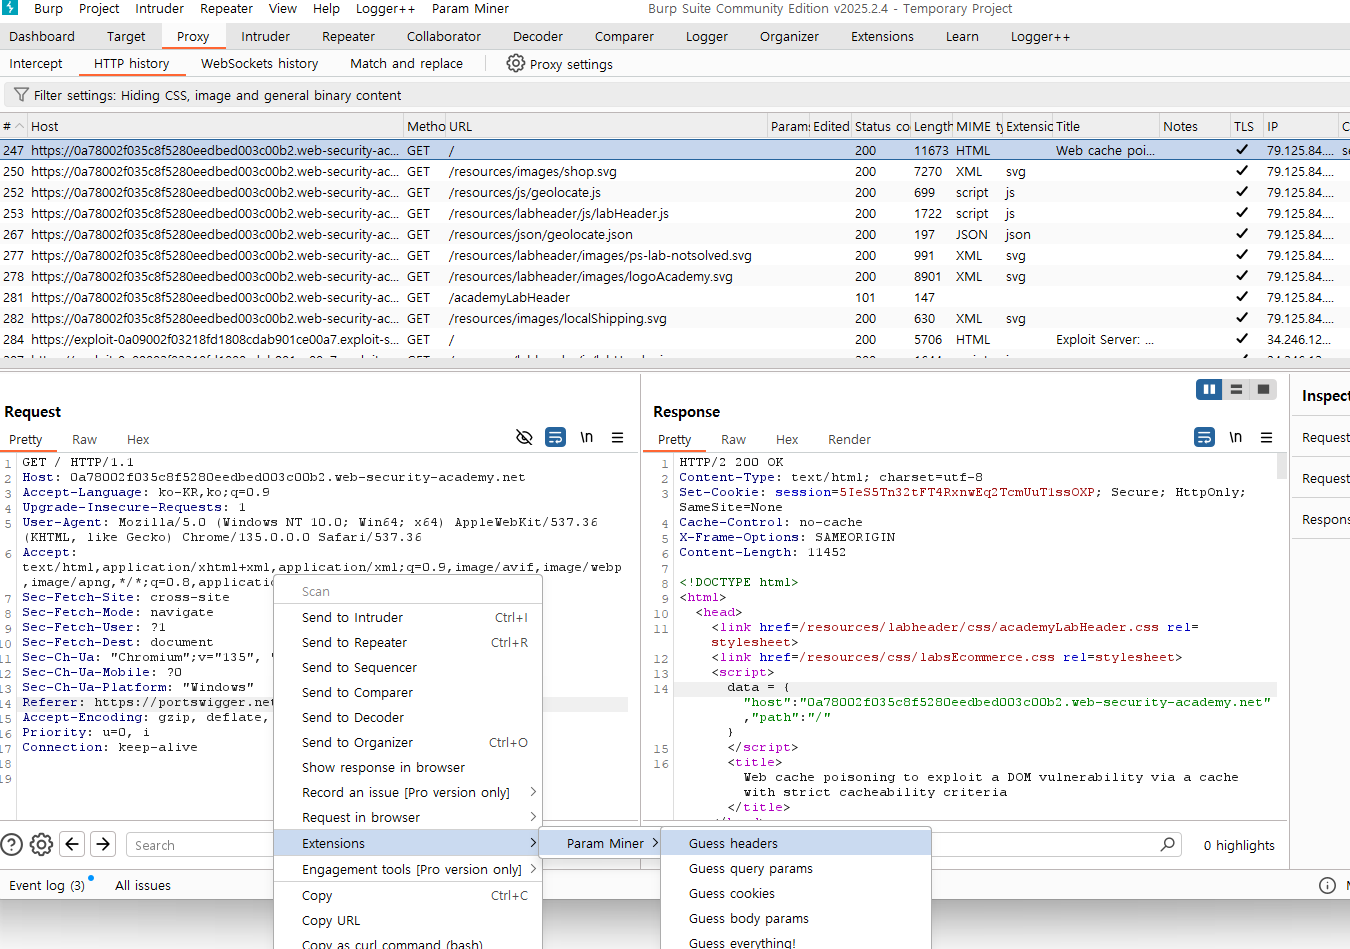Screen dimensions: 1350x949
Task: Switch Request view to Hex
Action: point(138,439)
